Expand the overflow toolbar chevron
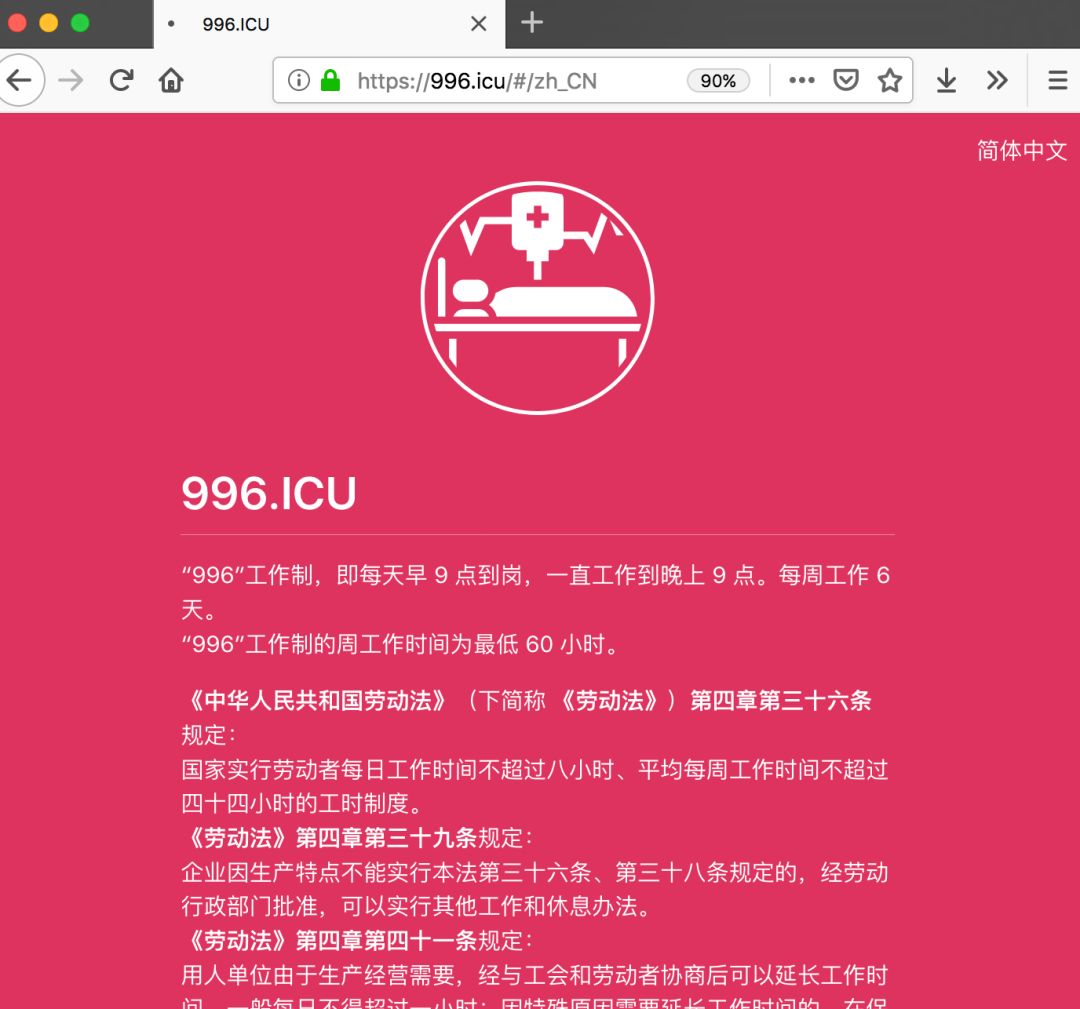The image size is (1080, 1009). tap(997, 81)
